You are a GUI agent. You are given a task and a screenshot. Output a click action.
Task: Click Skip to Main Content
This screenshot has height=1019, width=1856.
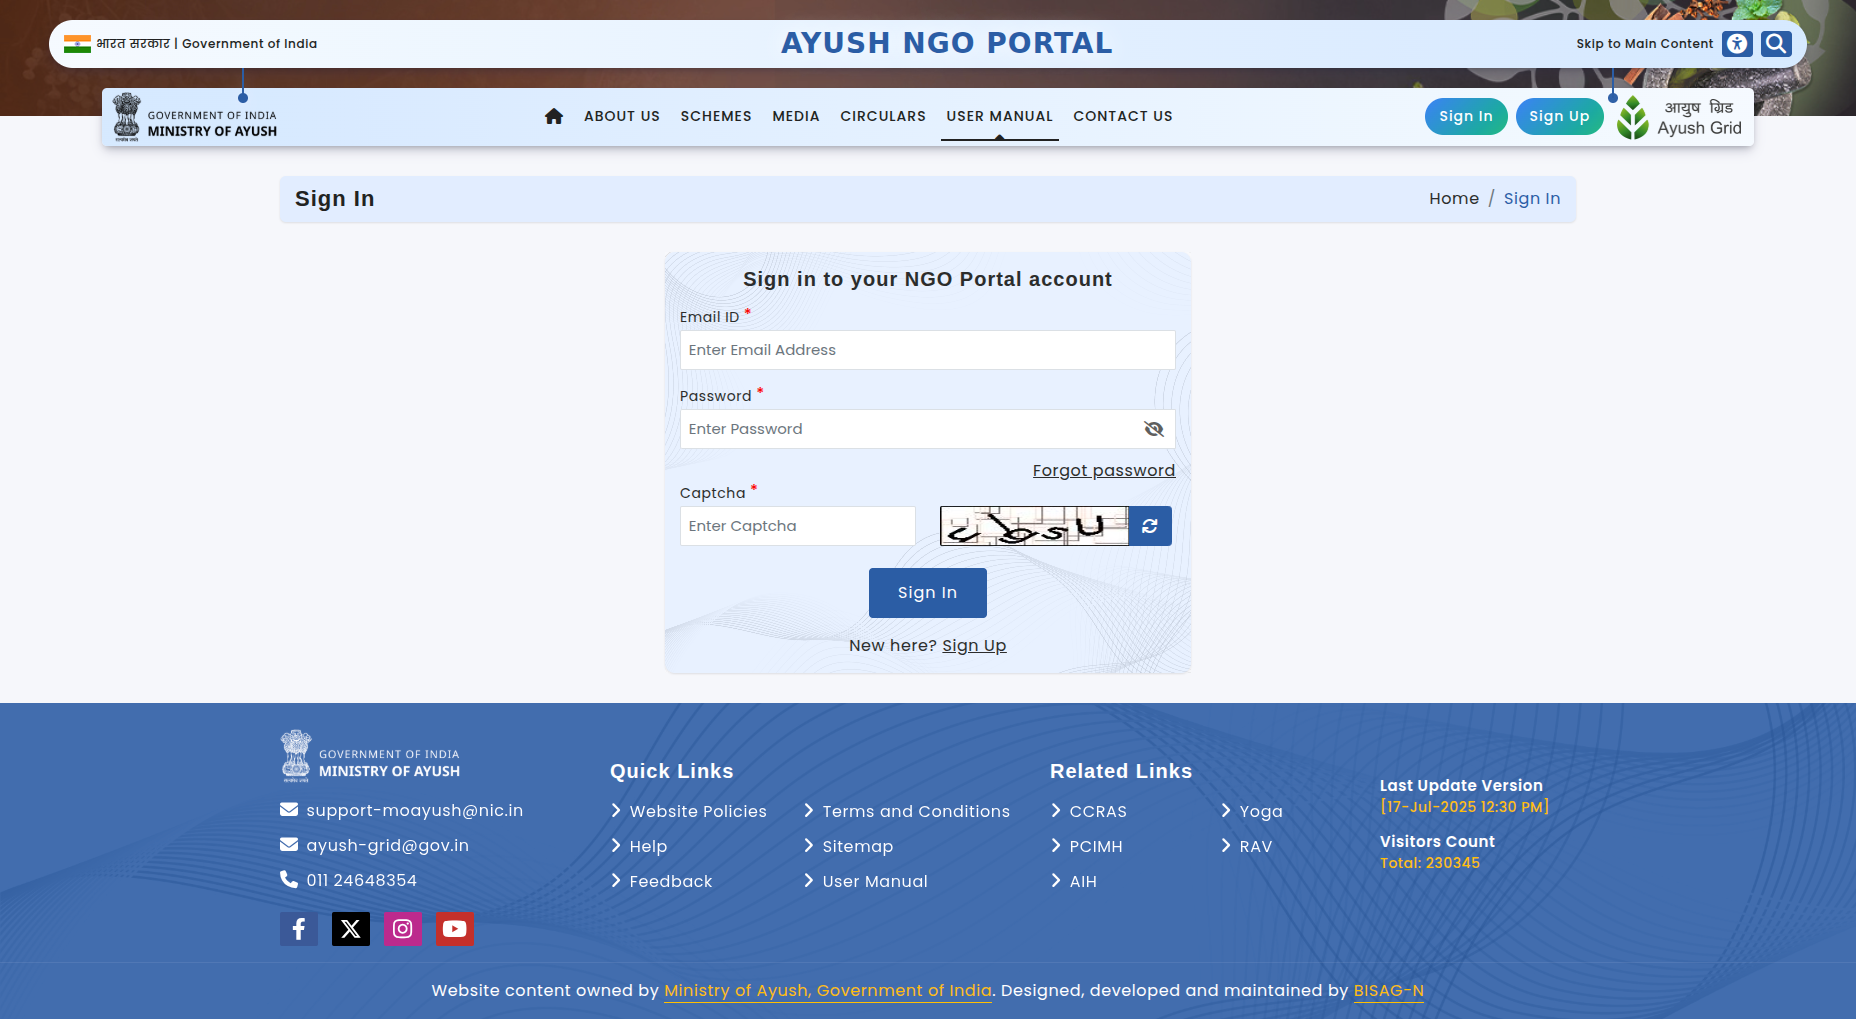[x=1644, y=44]
